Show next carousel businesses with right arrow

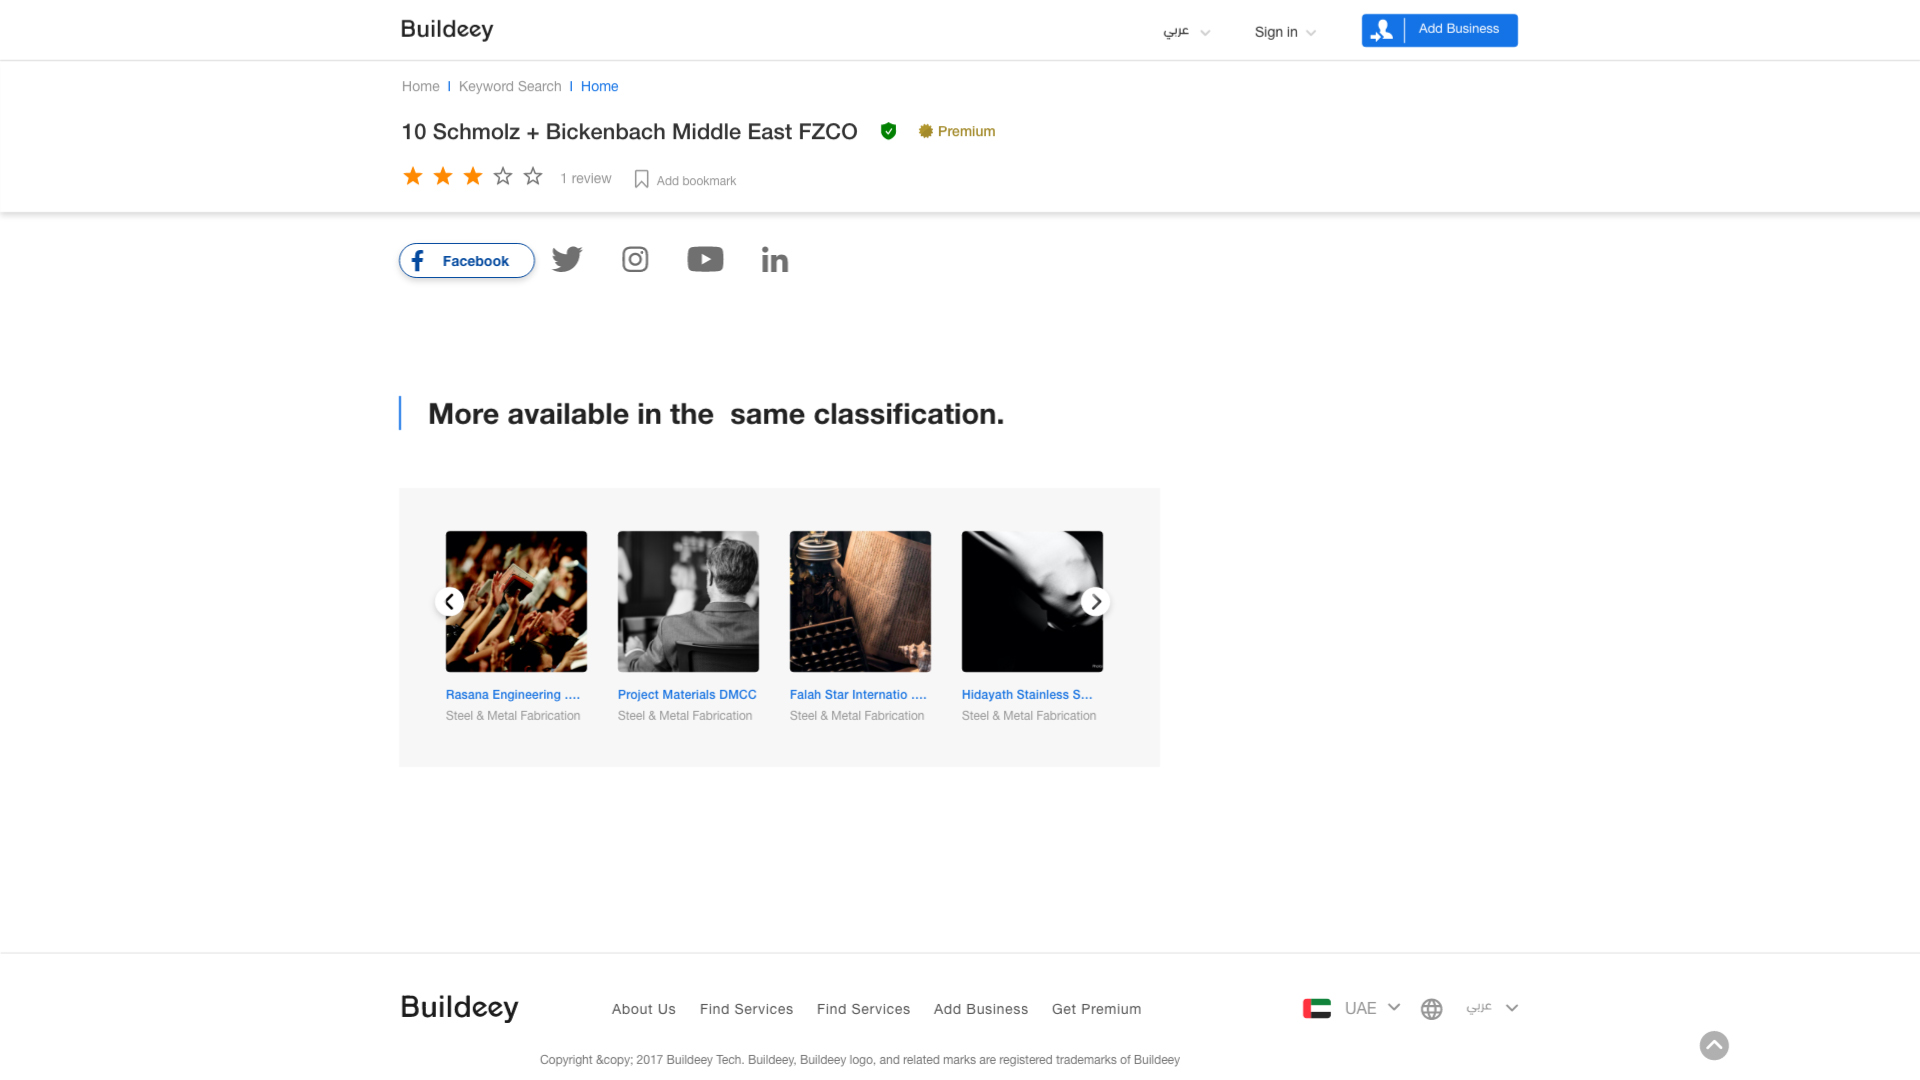click(x=1096, y=602)
